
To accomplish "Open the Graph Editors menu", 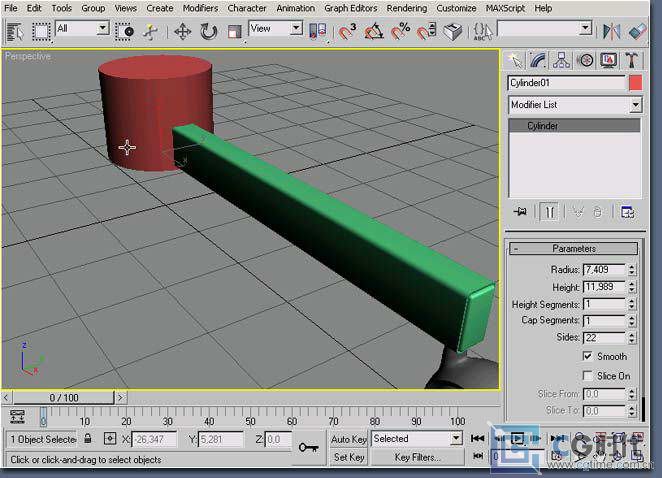I will coord(350,8).
